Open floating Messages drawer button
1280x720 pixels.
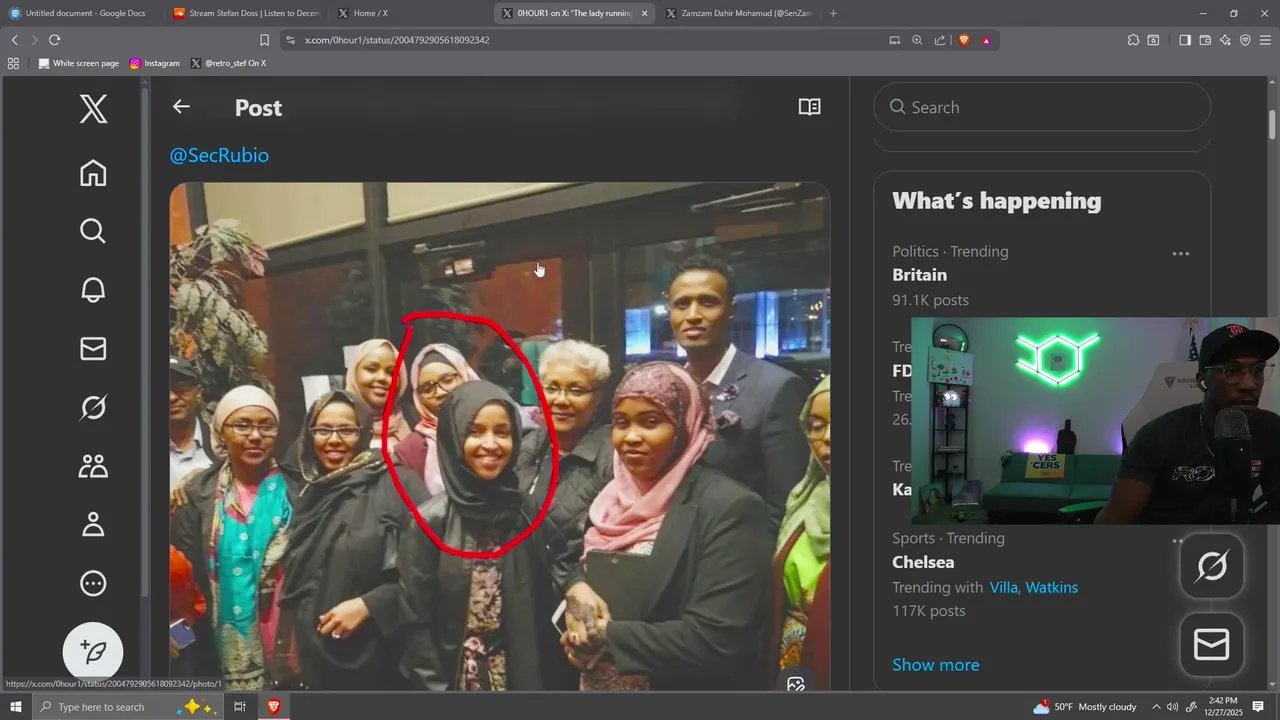(1212, 645)
